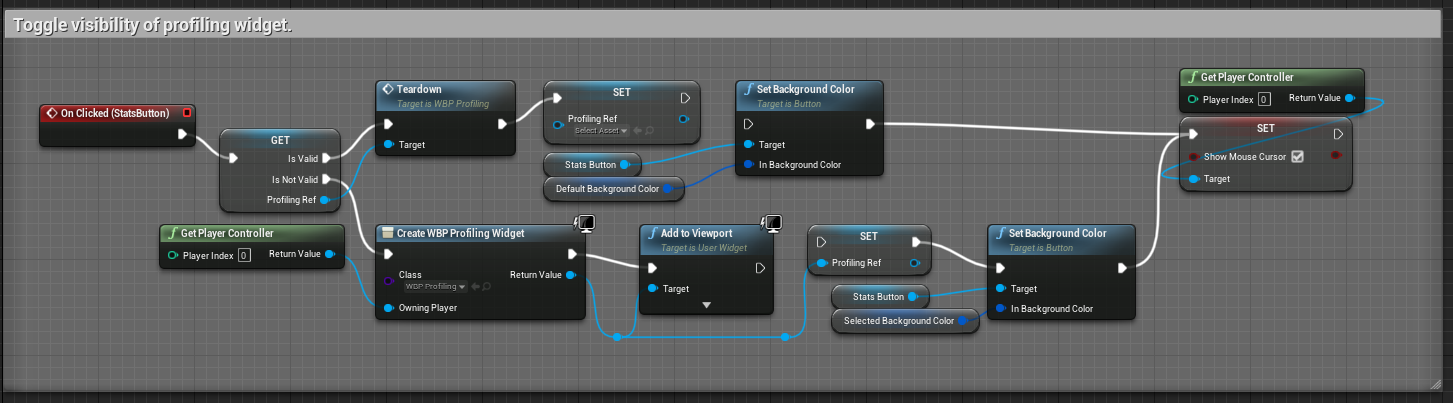1453x403 pixels.
Task: Click the Create WBP Profiling Widget node icon
Action: pos(389,233)
